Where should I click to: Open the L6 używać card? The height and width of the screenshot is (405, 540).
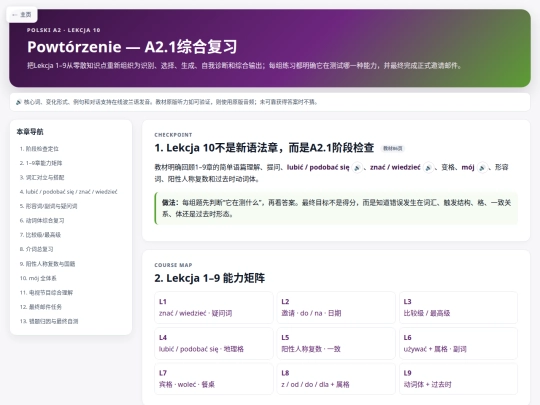458,343
